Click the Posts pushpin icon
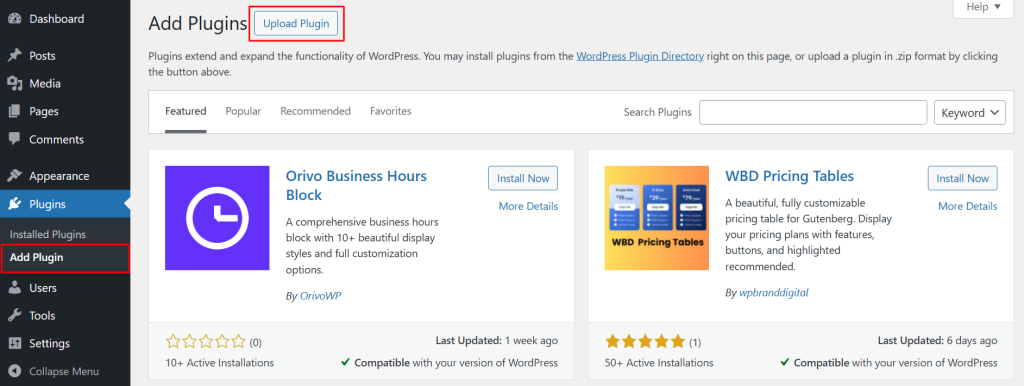This screenshot has height=386, width=1024. [15, 56]
